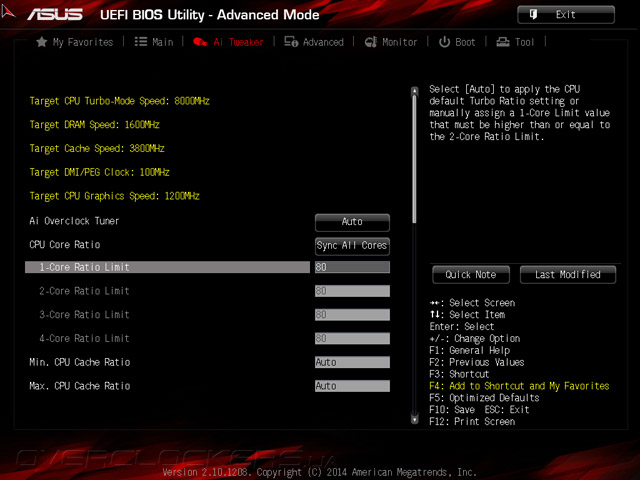Viewport: 640px width, 480px height.
Task: Click the Tool tab printer icon
Action: click(x=502, y=42)
